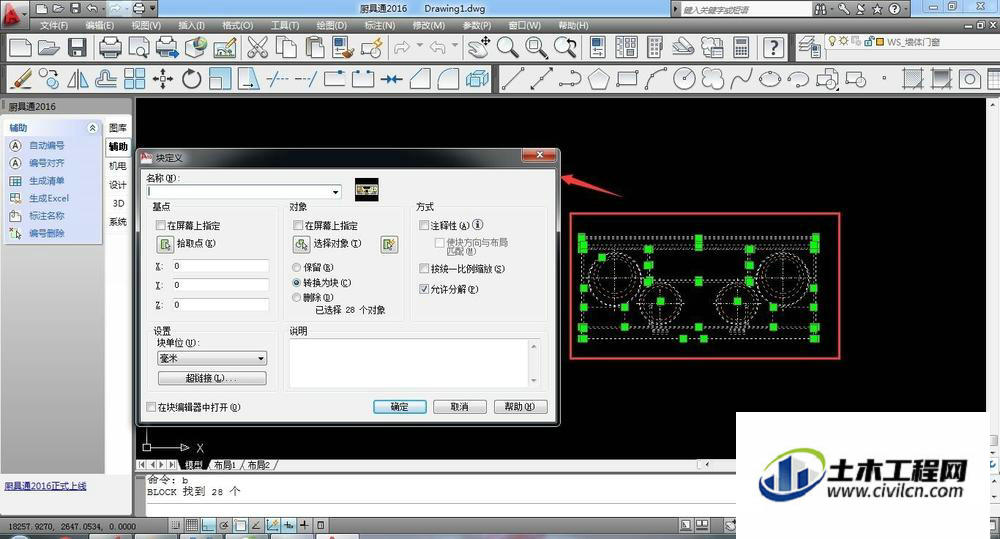Screen dimensions: 1000x539
Task: Select the Line drawing tool
Action: point(513,79)
